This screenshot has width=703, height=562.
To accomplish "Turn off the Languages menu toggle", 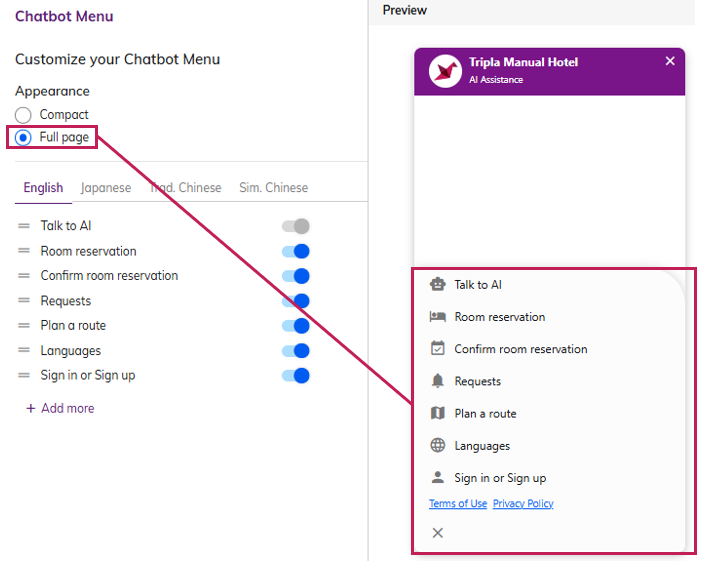I will (x=296, y=351).
